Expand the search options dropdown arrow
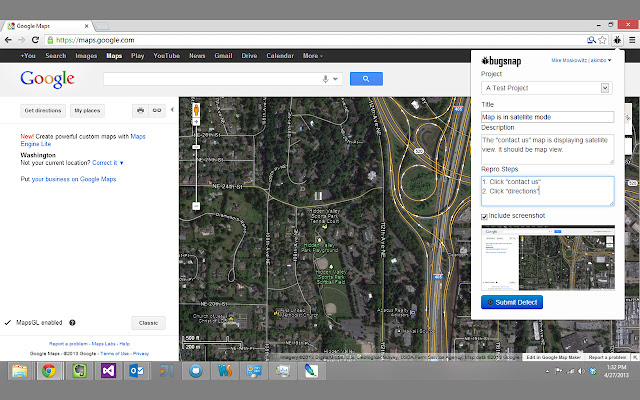 point(336,79)
